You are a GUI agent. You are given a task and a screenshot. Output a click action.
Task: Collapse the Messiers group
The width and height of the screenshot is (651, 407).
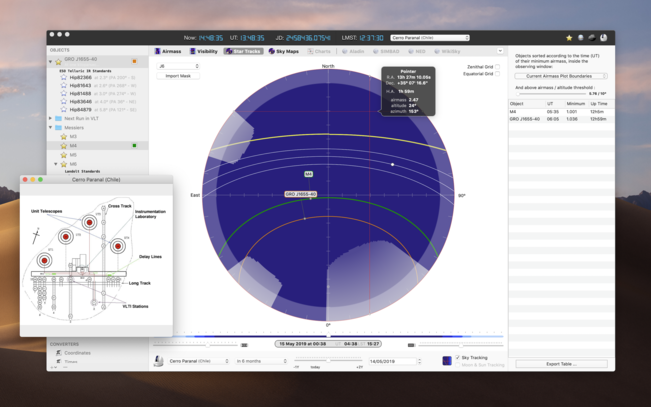coord(51,128)
